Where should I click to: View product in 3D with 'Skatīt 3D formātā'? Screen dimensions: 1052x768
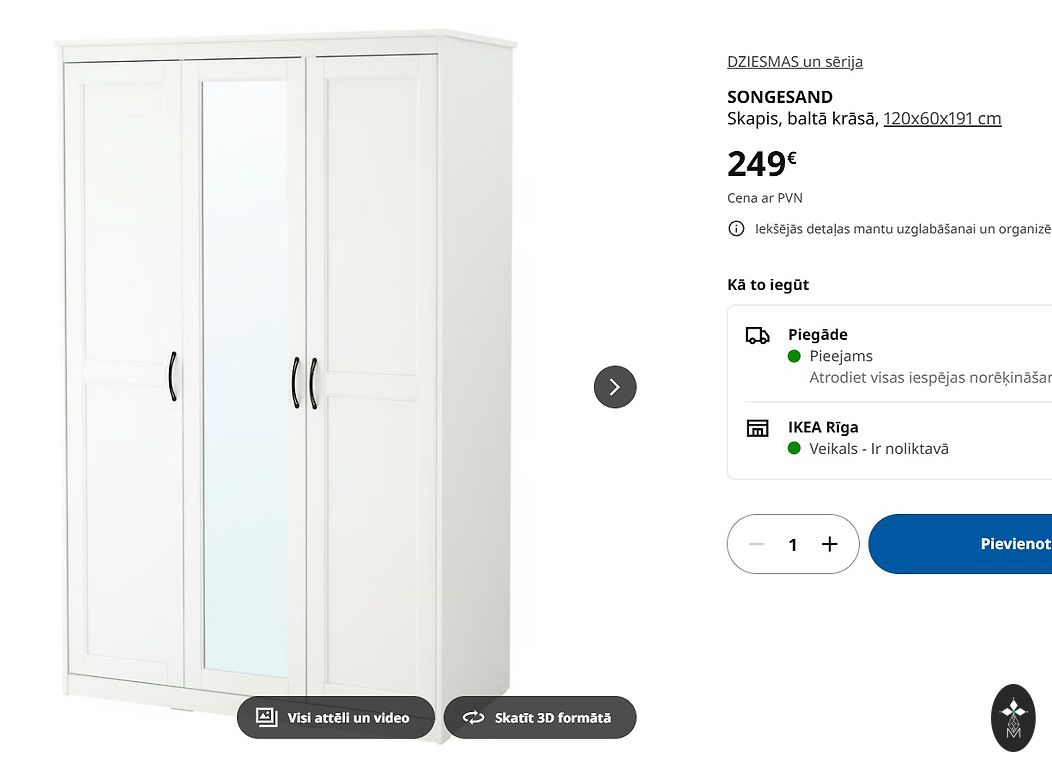point(540,718)
